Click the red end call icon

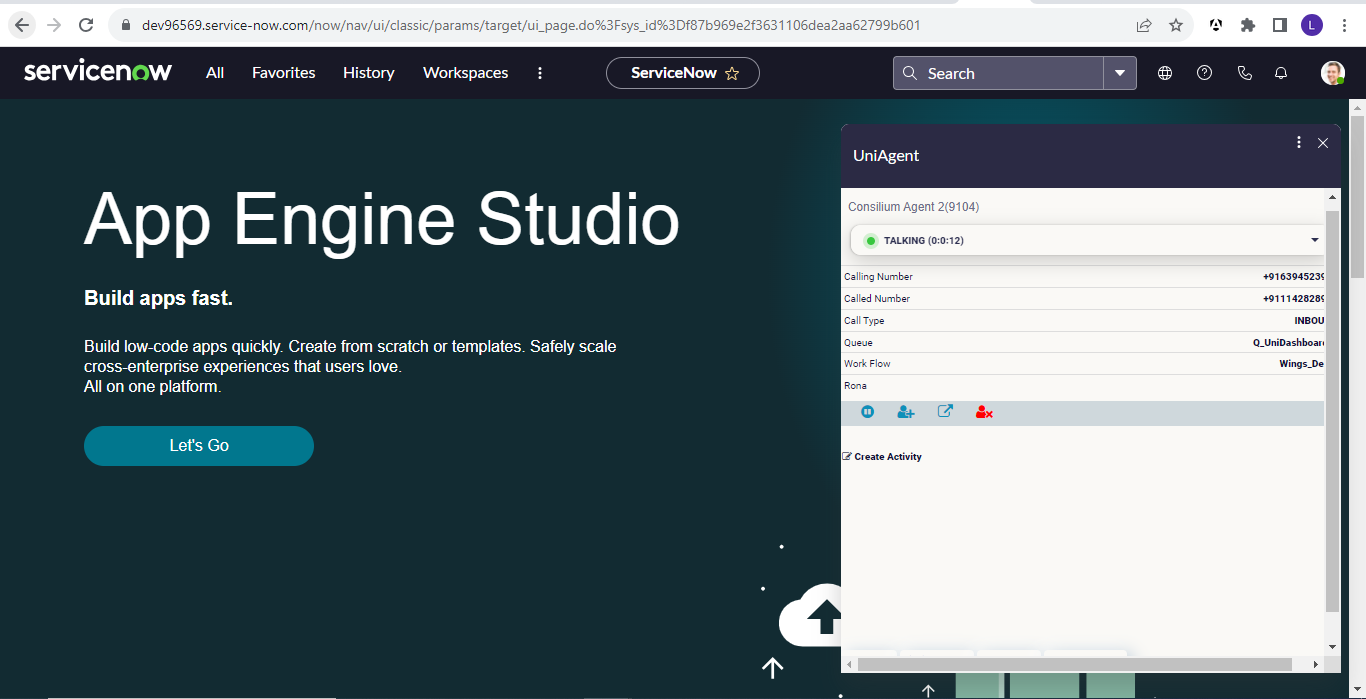click(984, 412)
